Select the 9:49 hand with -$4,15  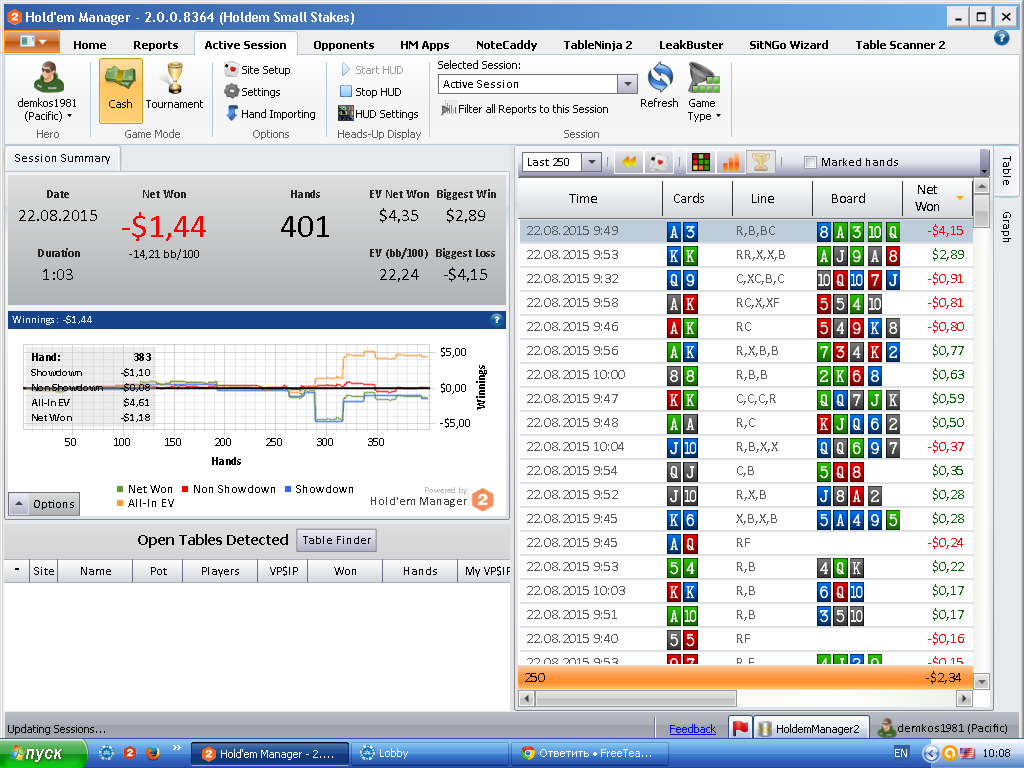(x=746, y=231)
